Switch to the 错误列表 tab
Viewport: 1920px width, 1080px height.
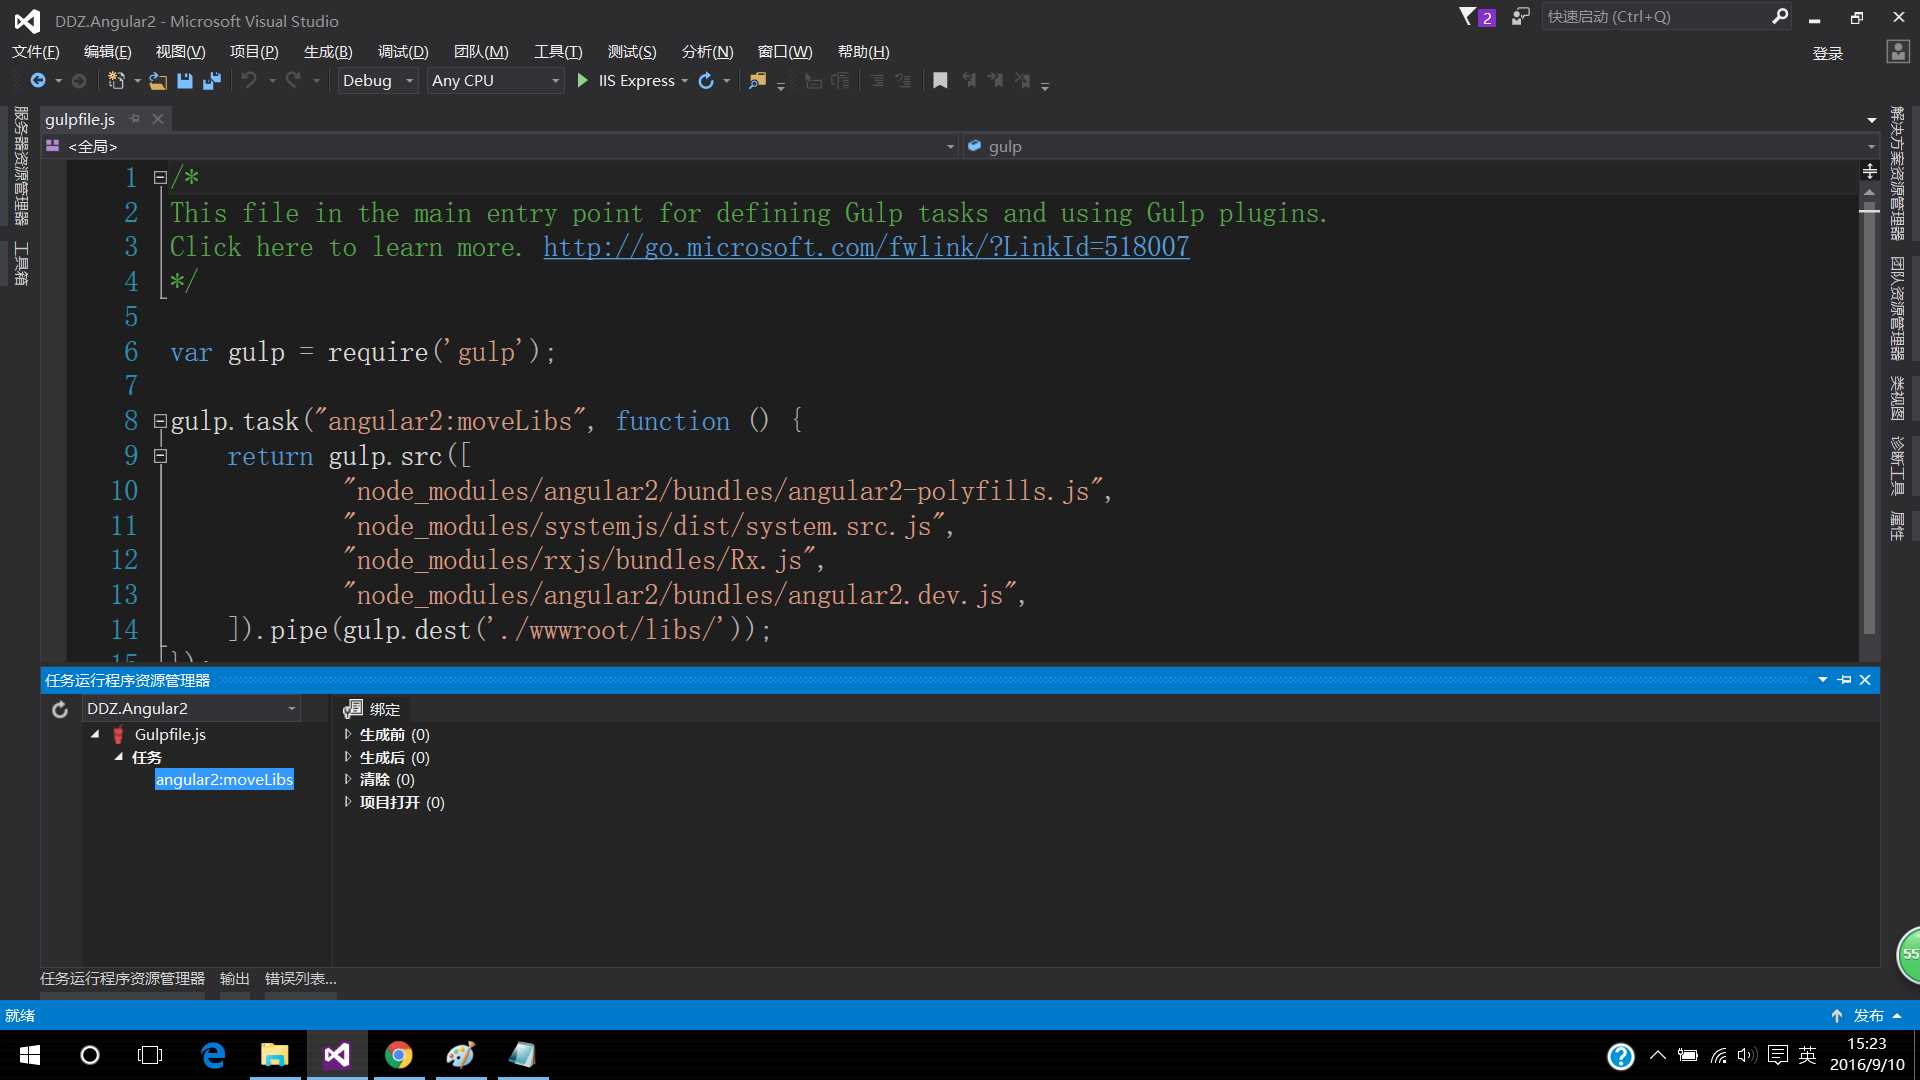click(x=300, y=979)
